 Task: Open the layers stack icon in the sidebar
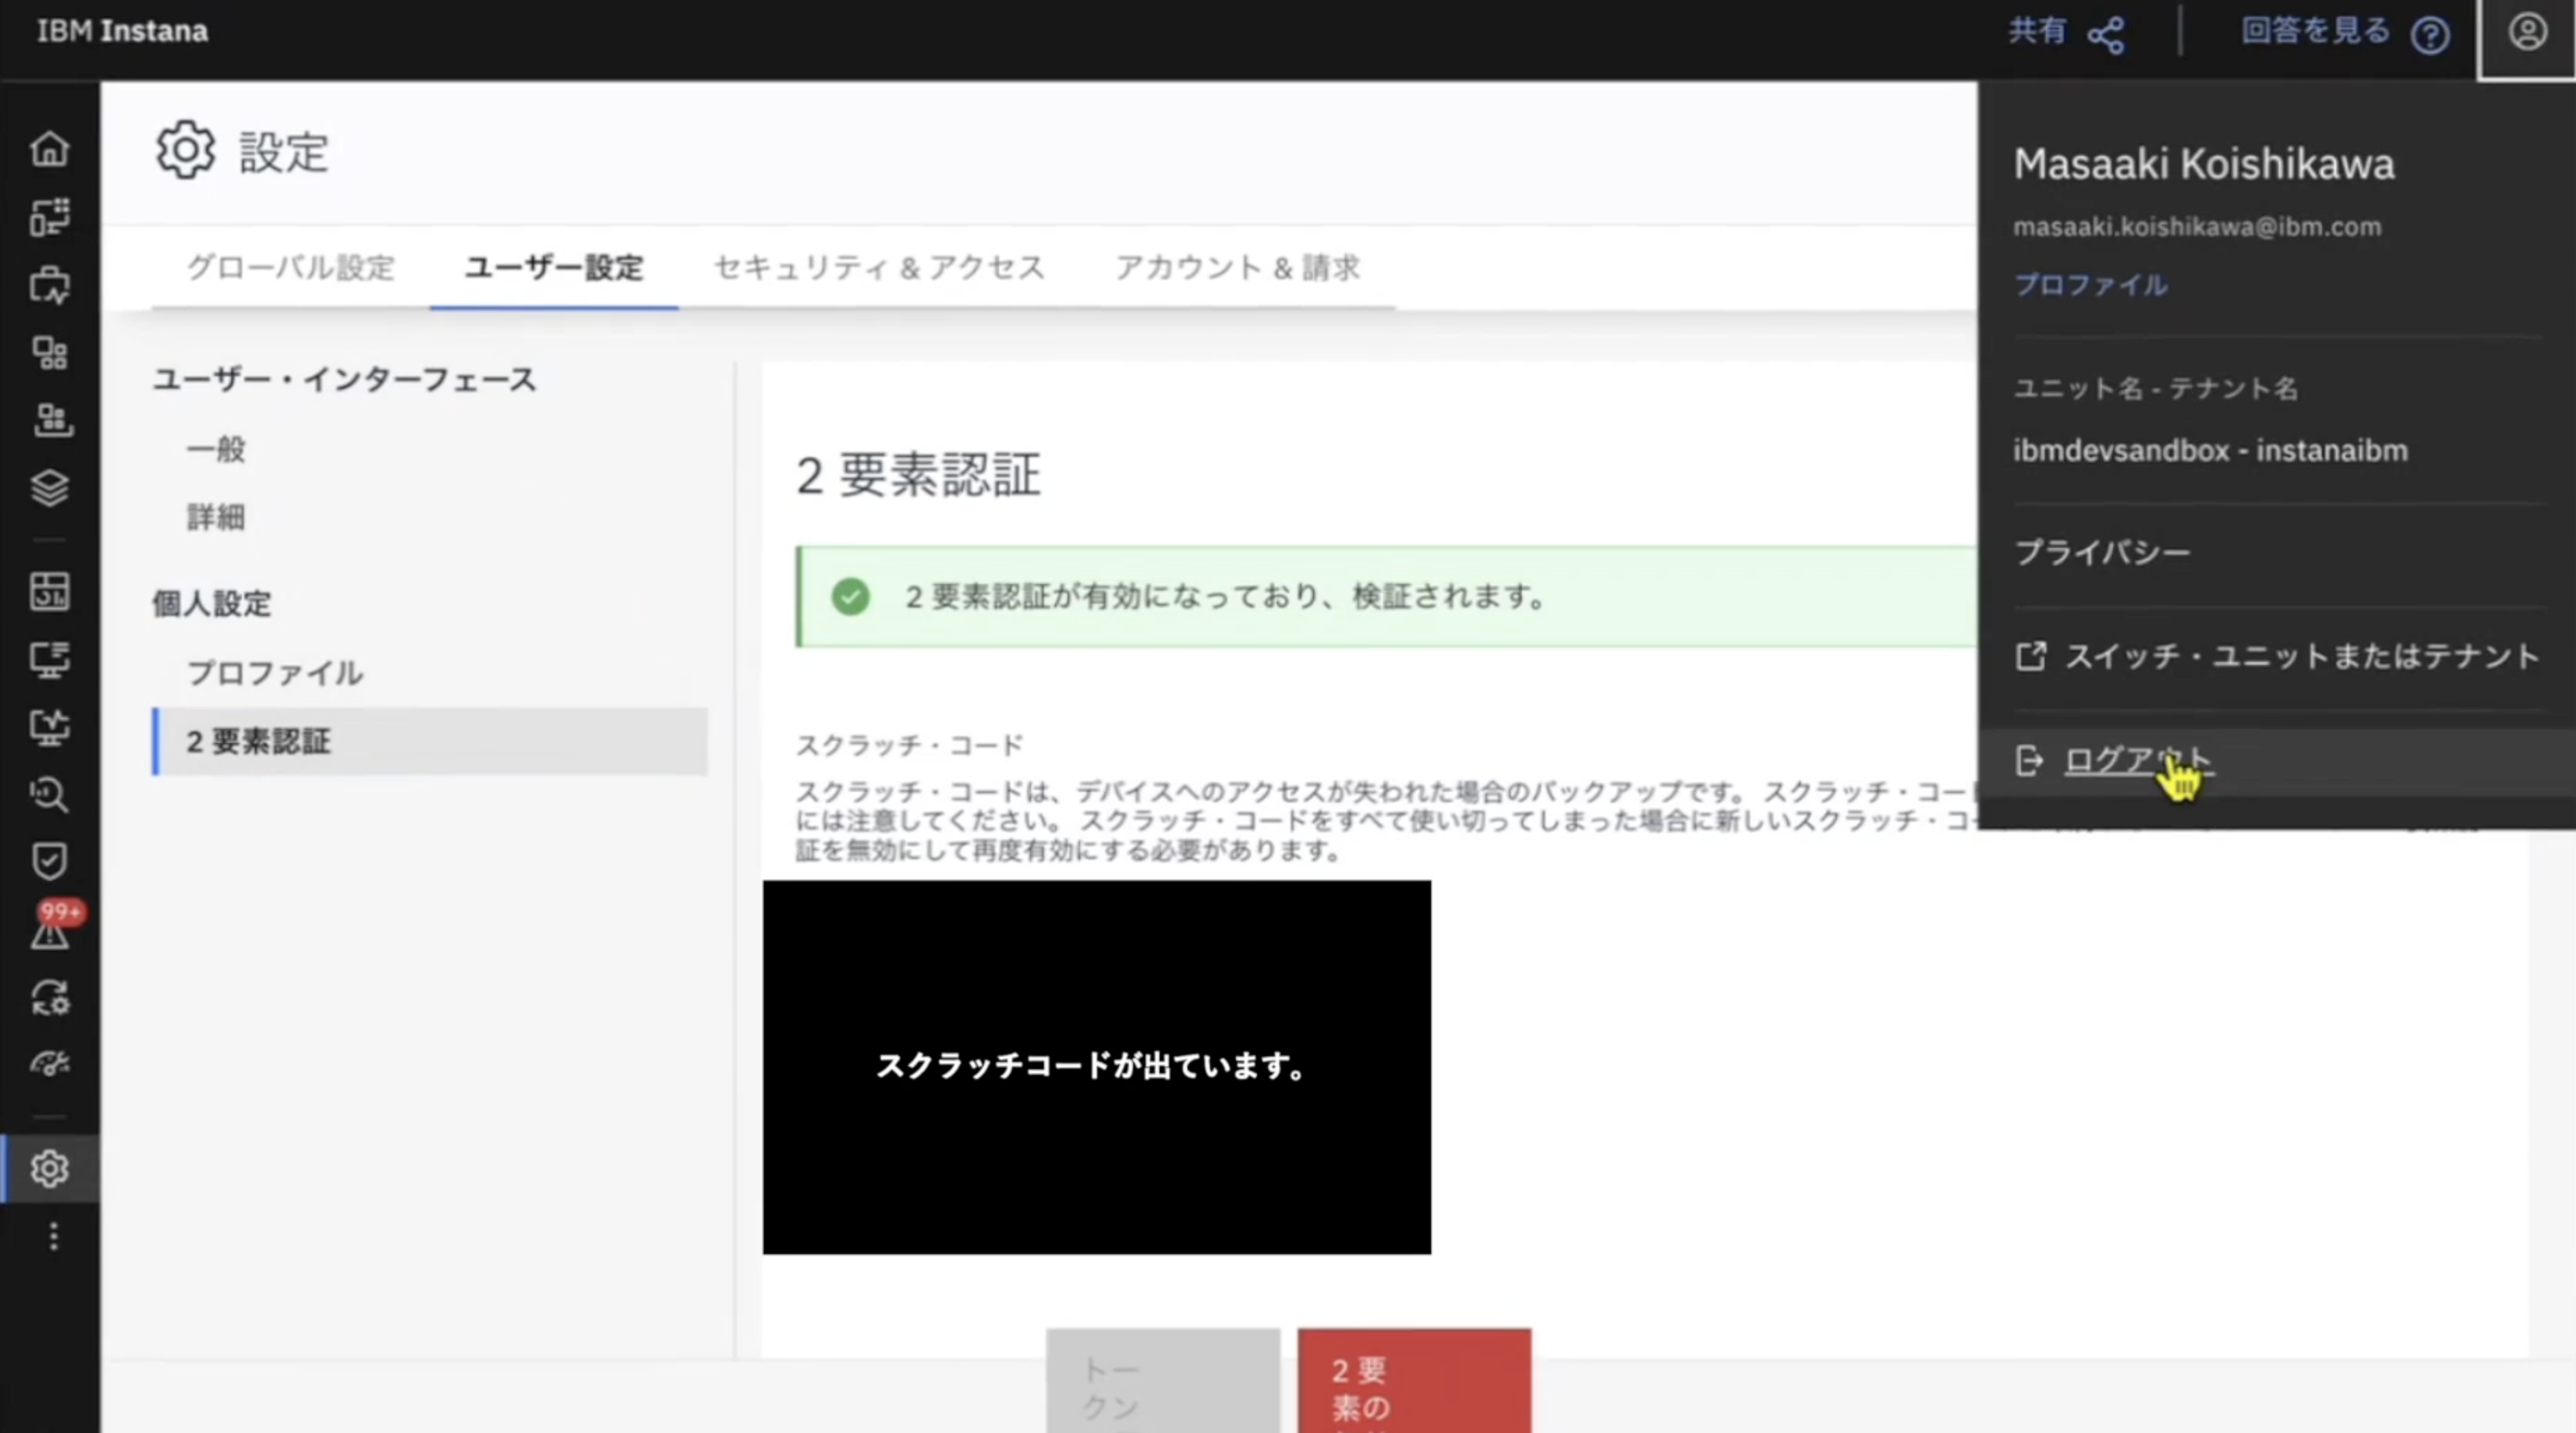point(49,488)
